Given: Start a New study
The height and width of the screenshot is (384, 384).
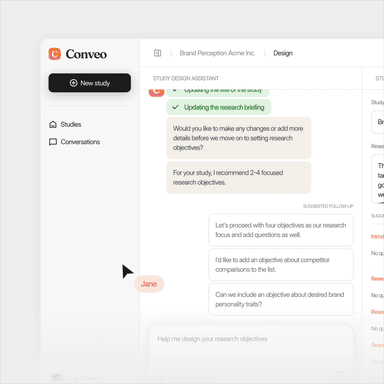Looking at the screenshot, I should (90, 83).
